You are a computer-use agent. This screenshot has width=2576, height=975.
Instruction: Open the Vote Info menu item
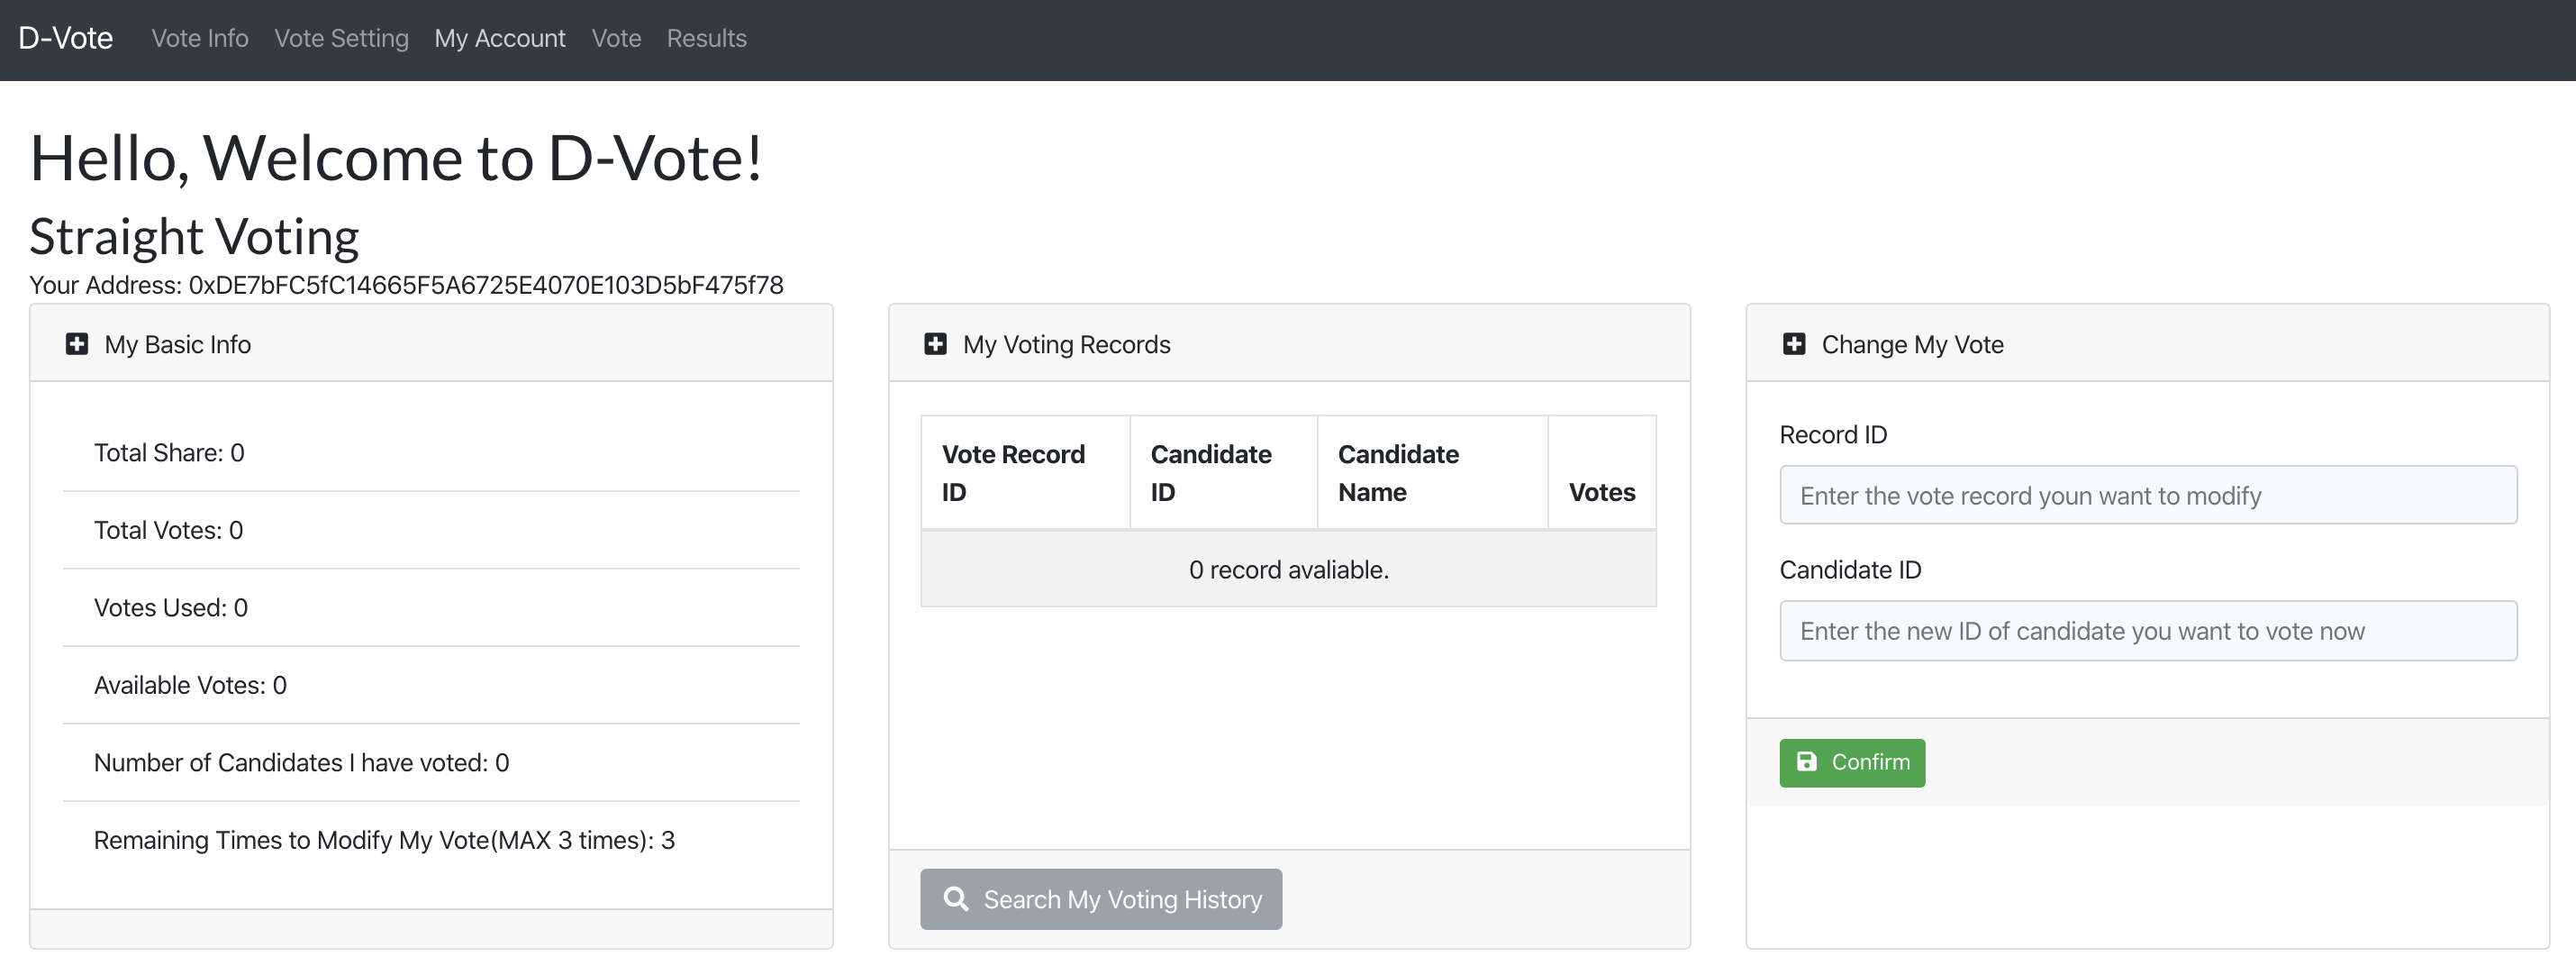(x=200, y=38)
